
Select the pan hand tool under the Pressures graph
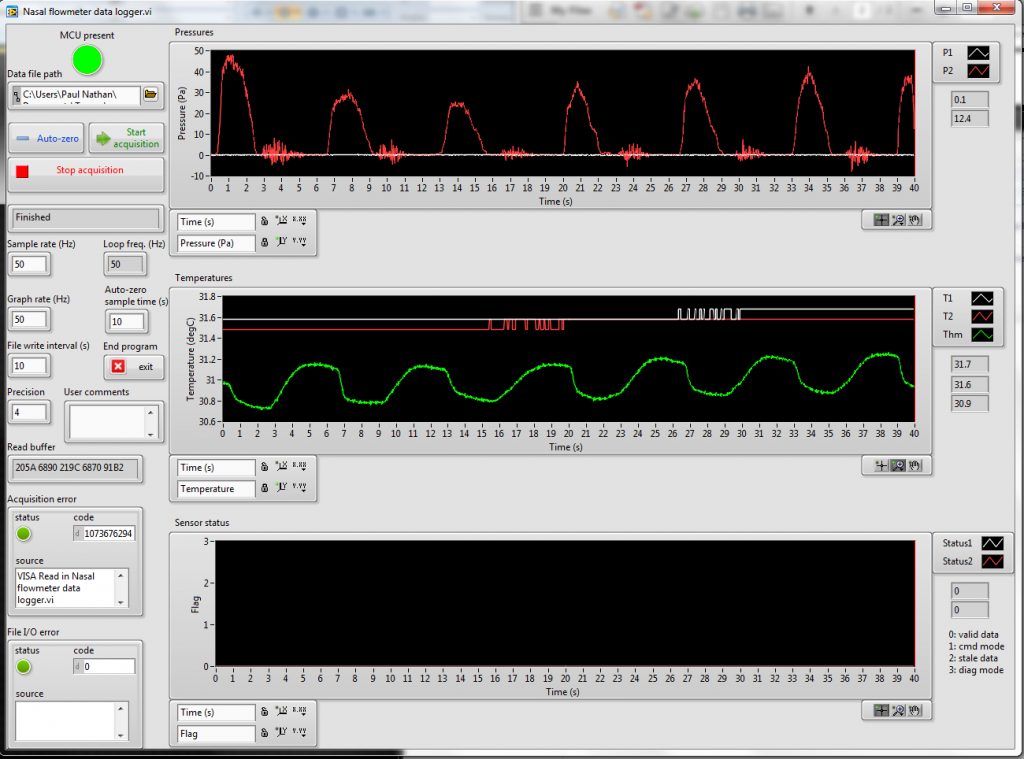tap(915, 220)
